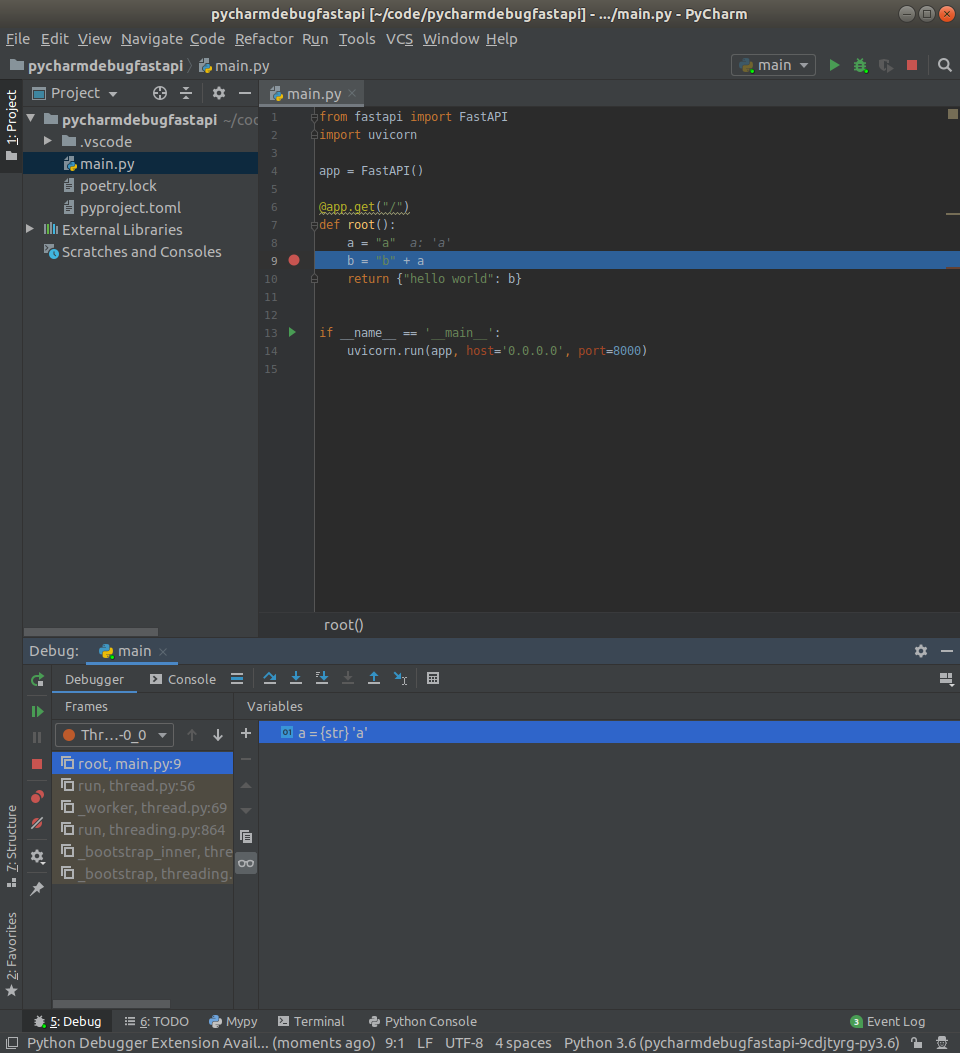Open the main run configuration dropdown
Screen dimensions: 960x1053
(x=771, y=63)
